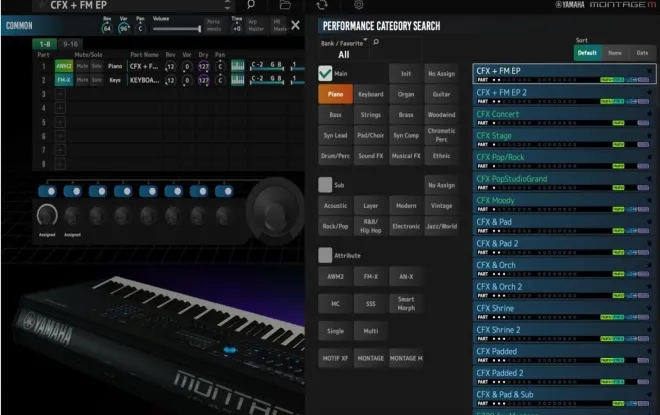Select the Organ main category

tap(406, 94)
